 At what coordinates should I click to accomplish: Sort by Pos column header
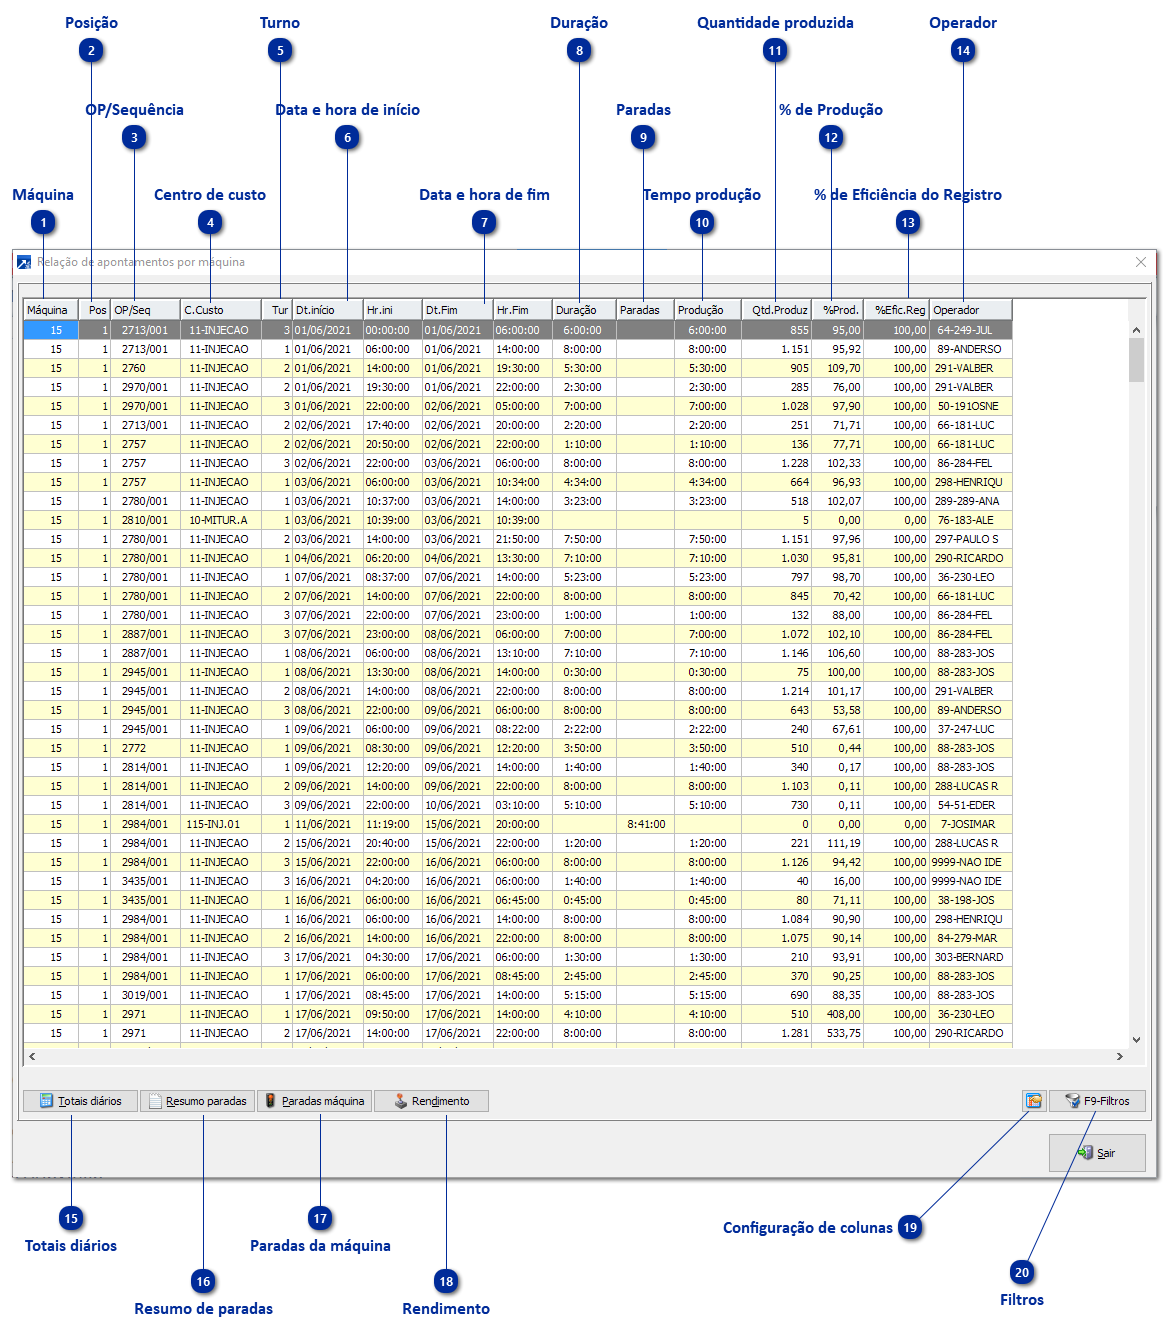(x=94, y=310)
